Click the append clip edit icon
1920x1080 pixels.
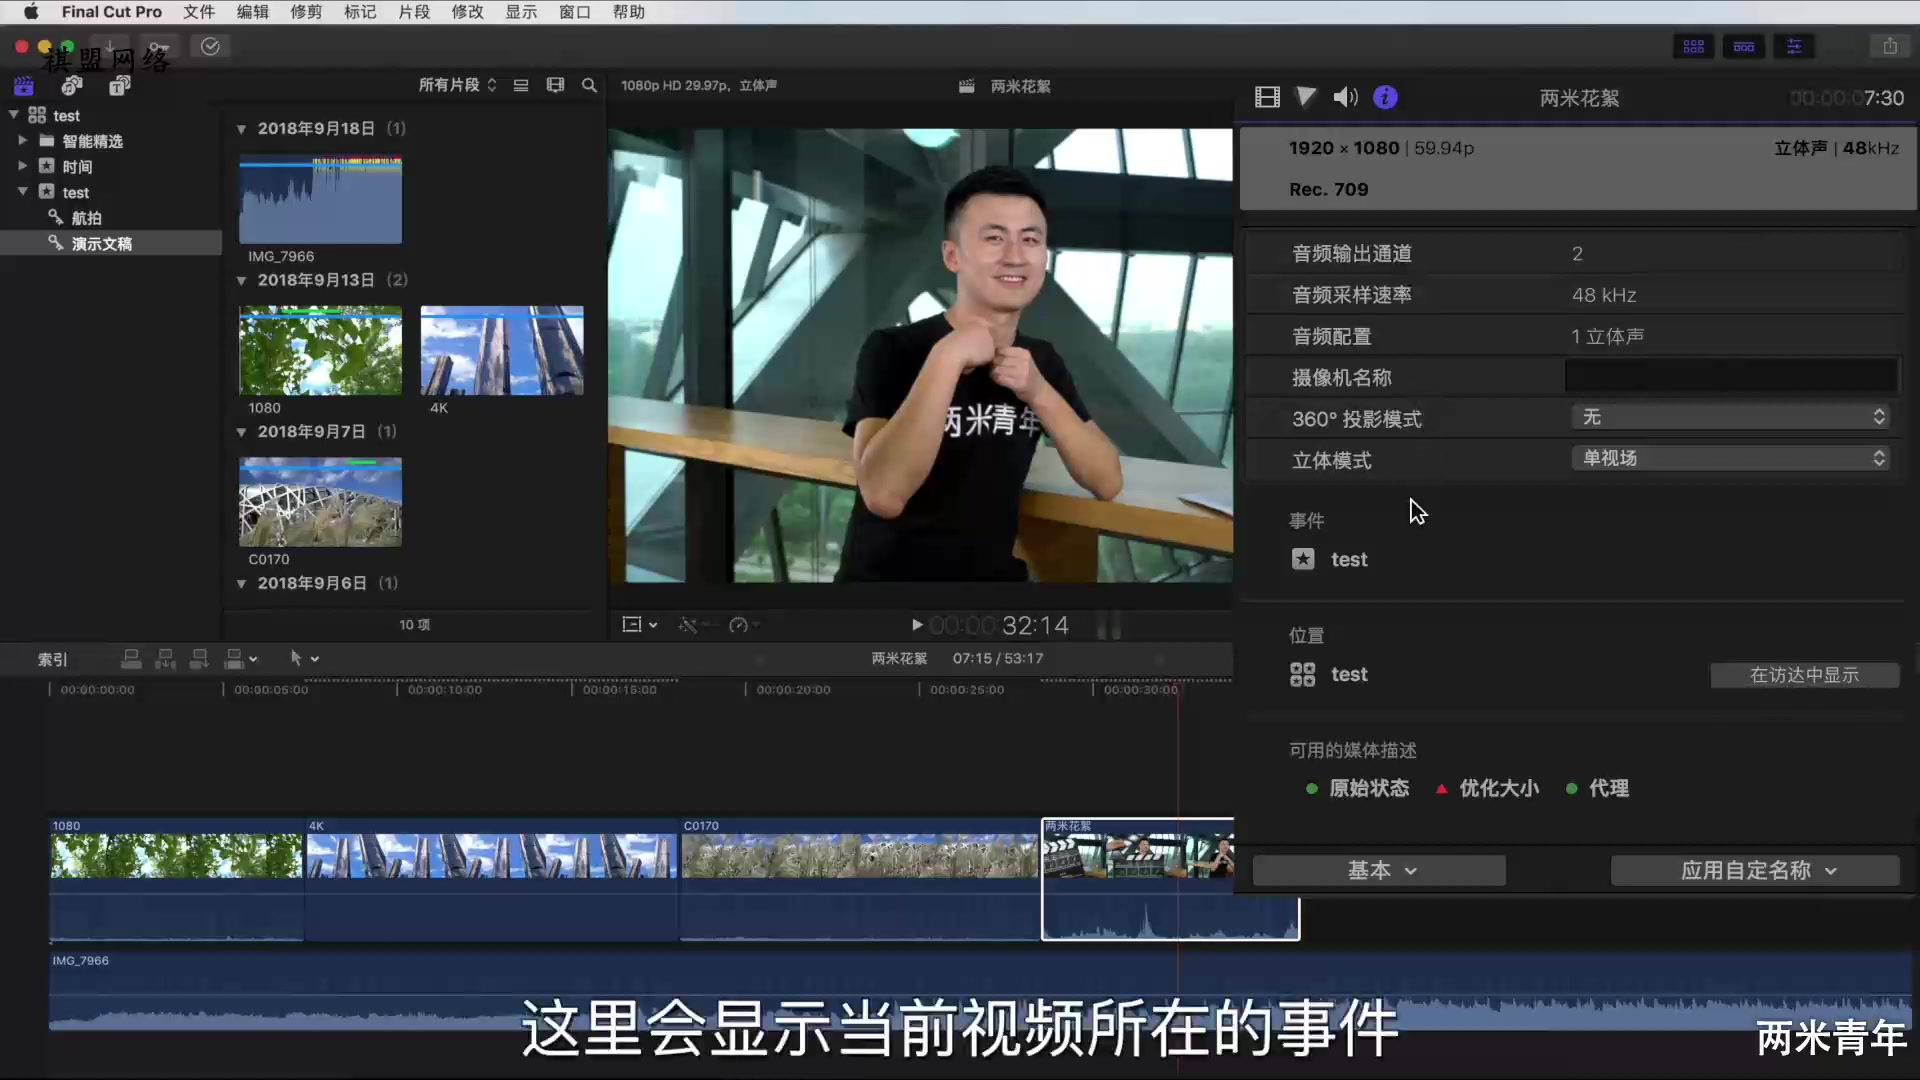199,658
